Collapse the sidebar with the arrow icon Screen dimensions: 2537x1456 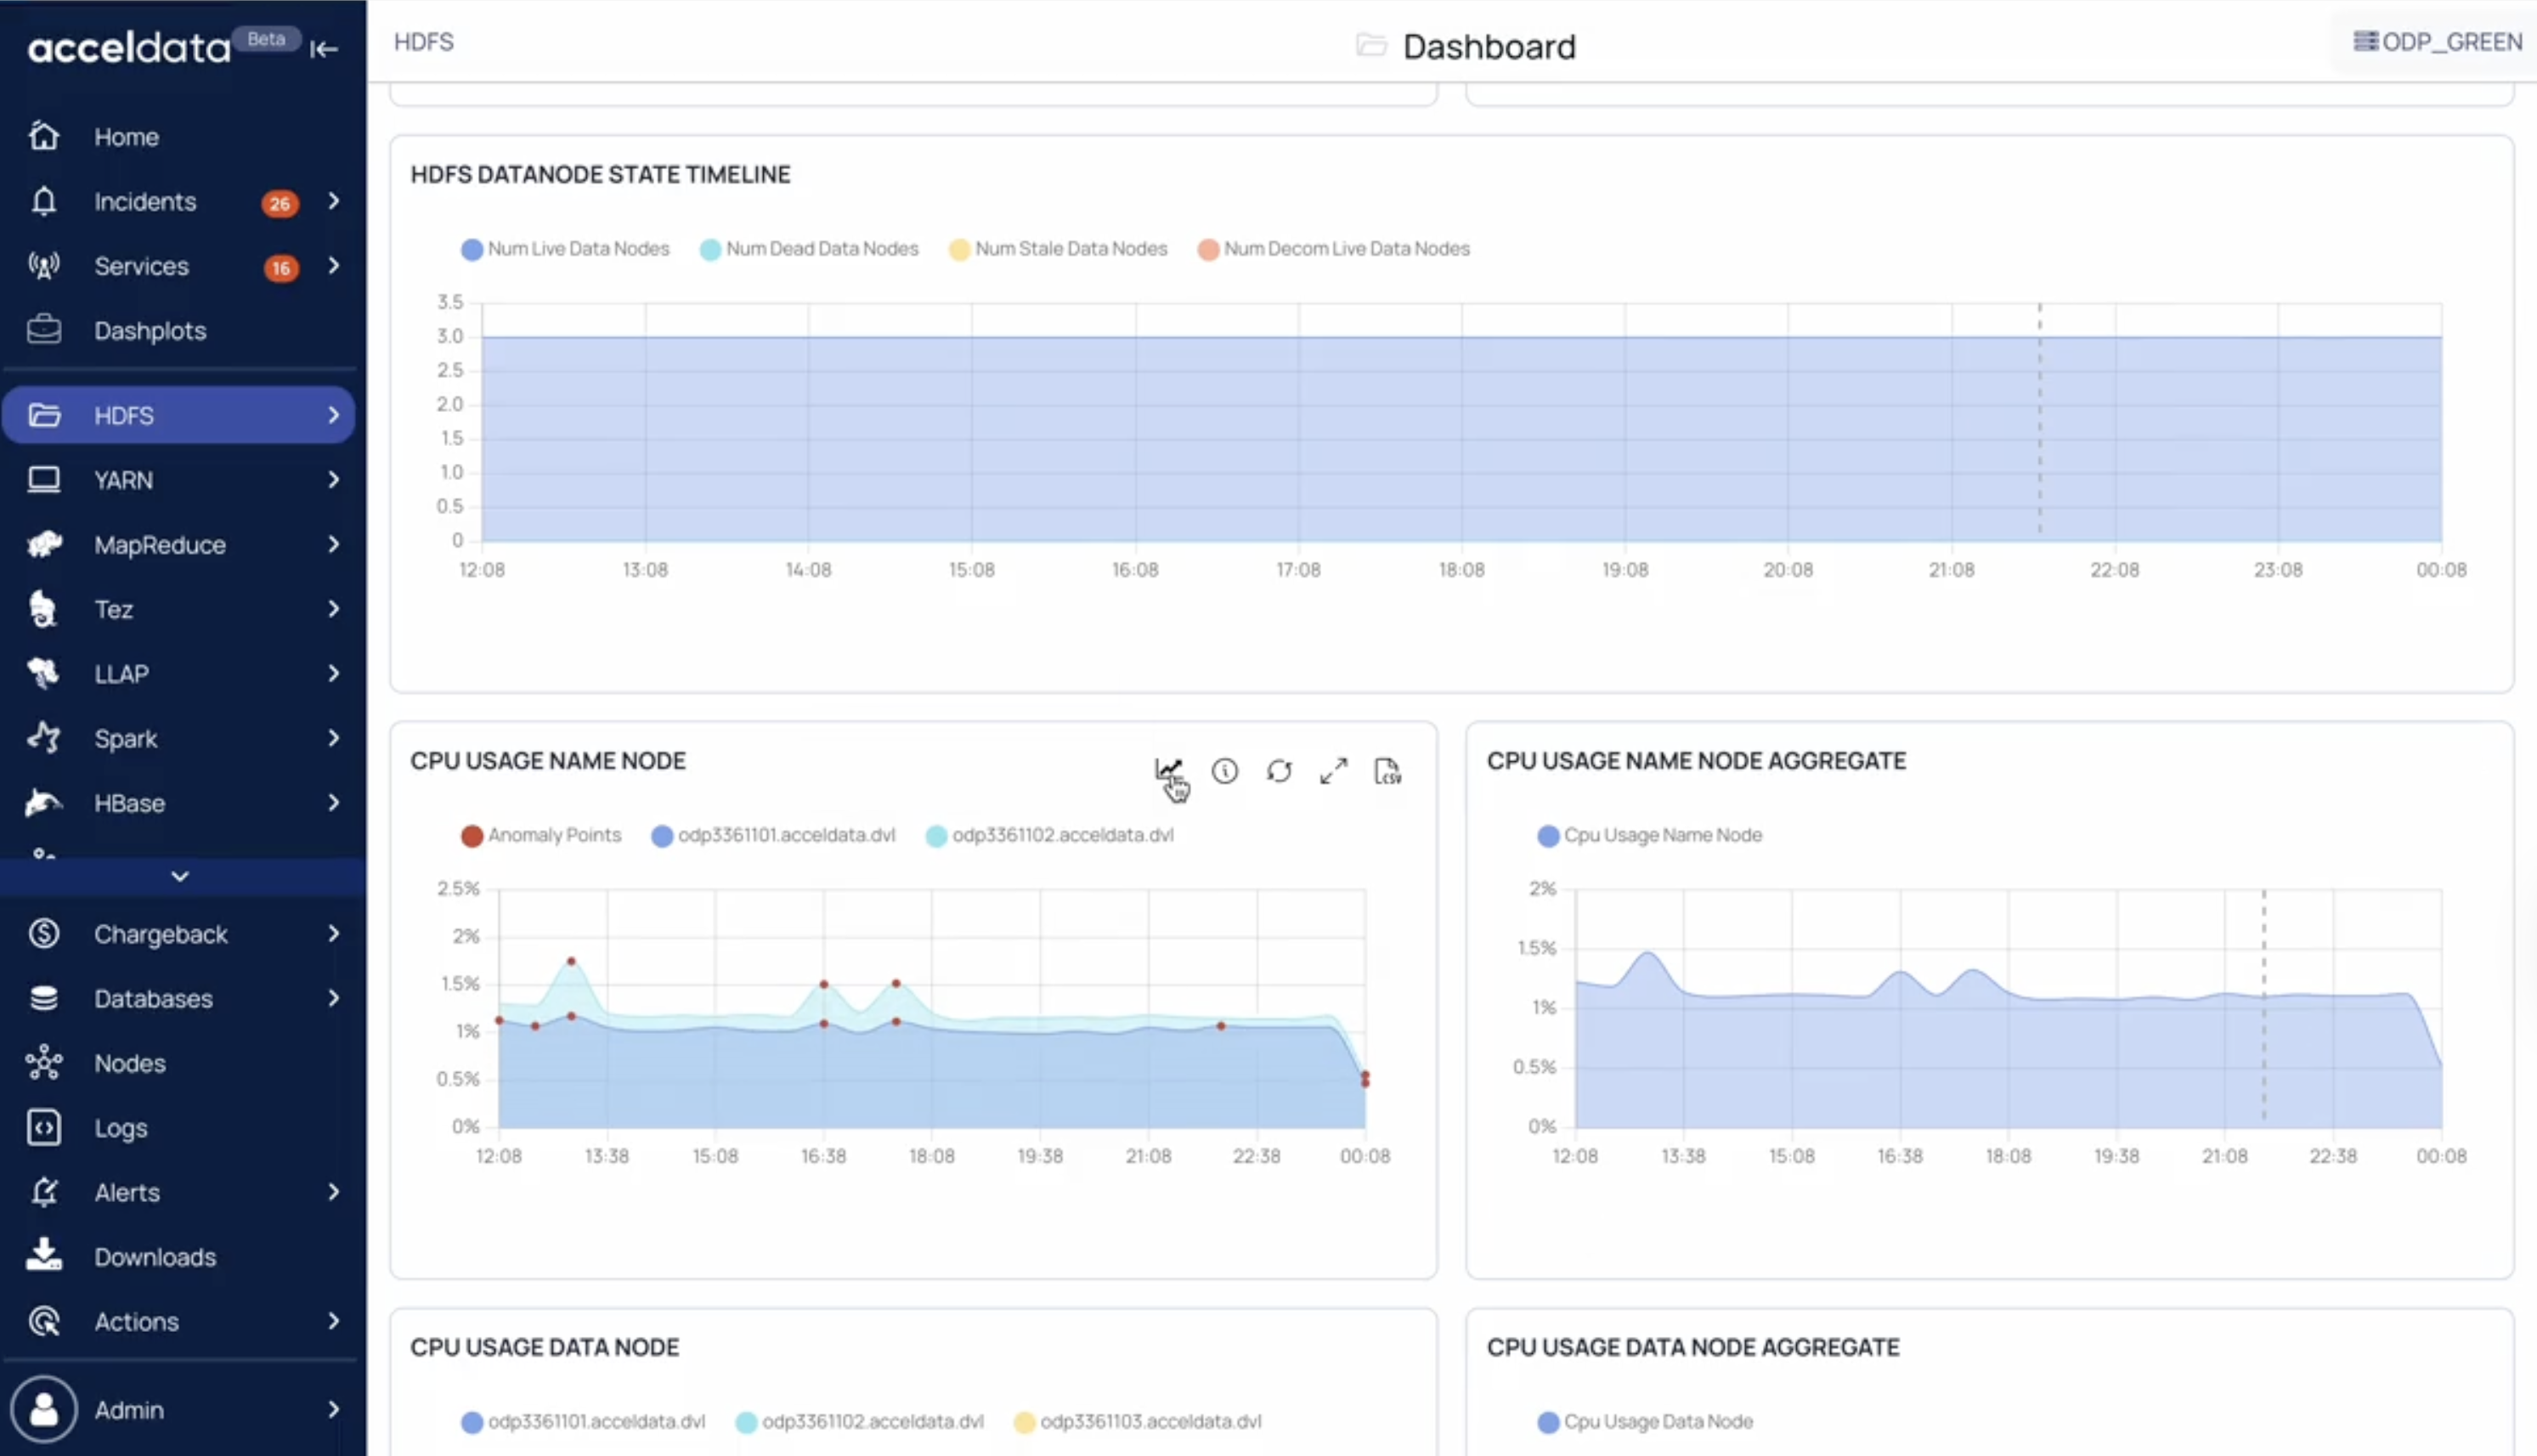pos(323,49)
